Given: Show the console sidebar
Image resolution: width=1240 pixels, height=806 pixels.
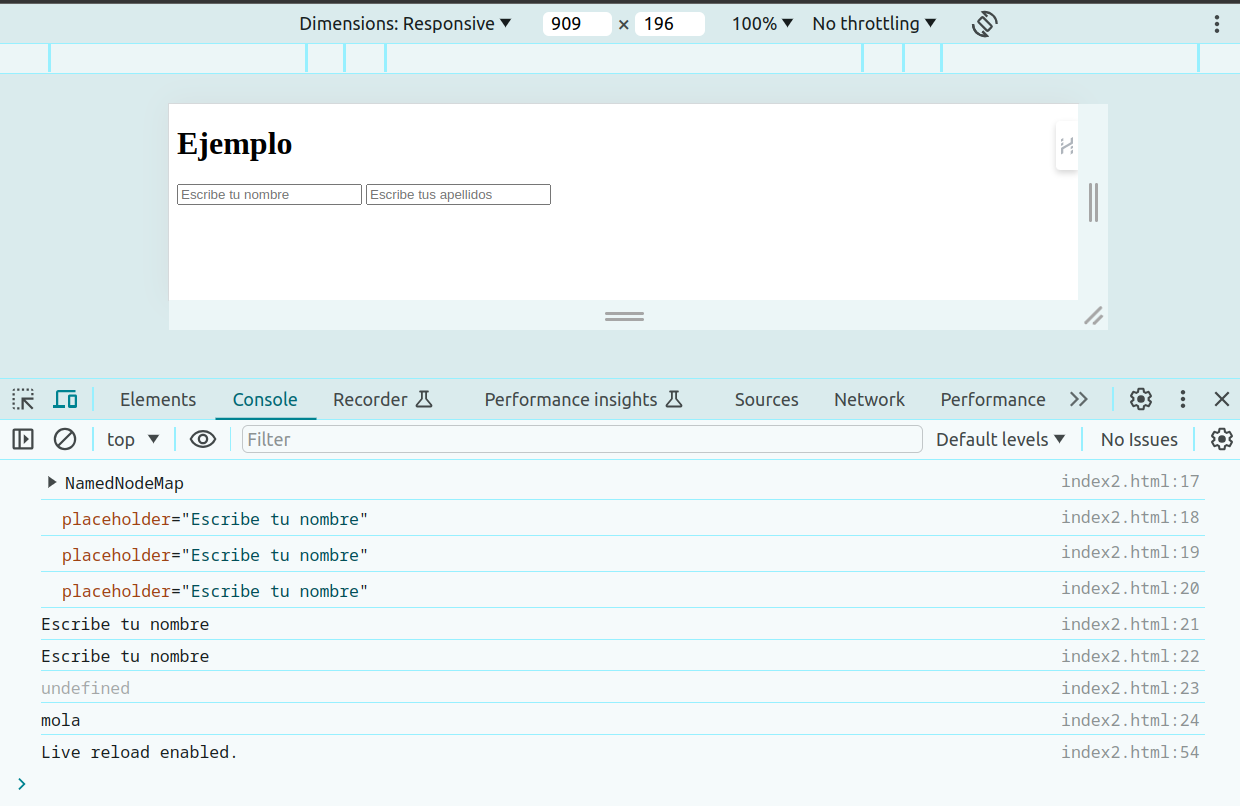Looking at the screenshot, I should click(x=23, y=439).
